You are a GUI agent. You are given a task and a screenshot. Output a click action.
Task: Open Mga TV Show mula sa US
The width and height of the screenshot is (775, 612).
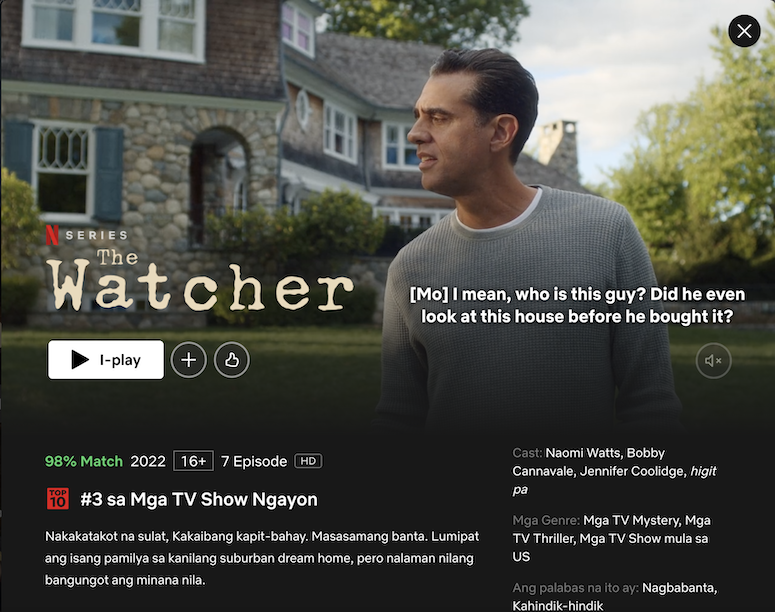tap(610, 547)
